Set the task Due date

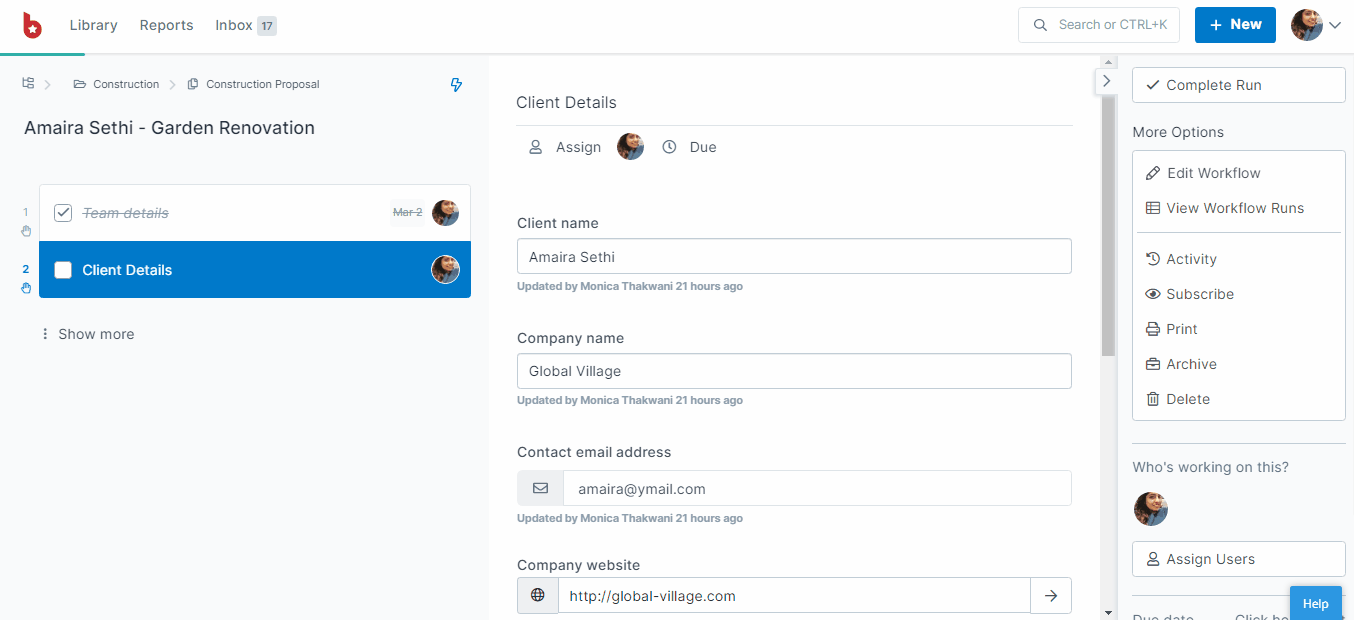690,147
